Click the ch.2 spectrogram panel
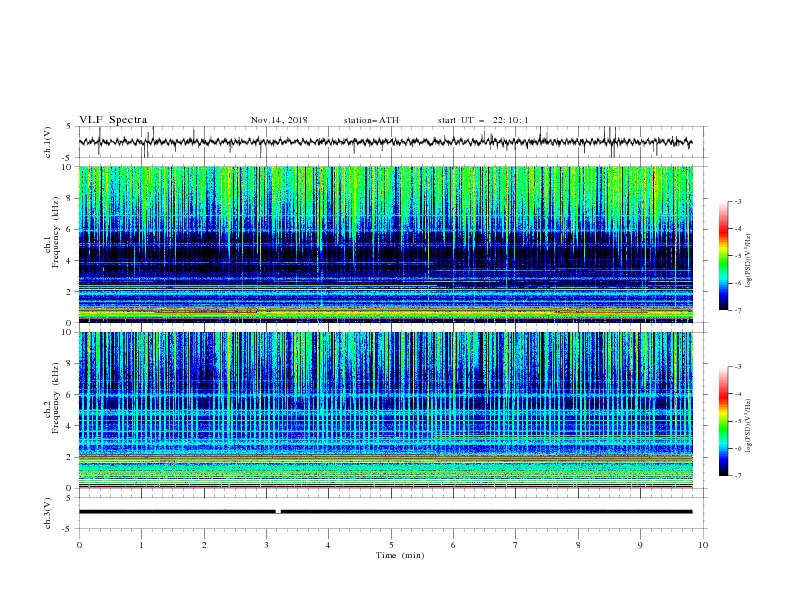This screenshot has height=612, width=792. 385,410
